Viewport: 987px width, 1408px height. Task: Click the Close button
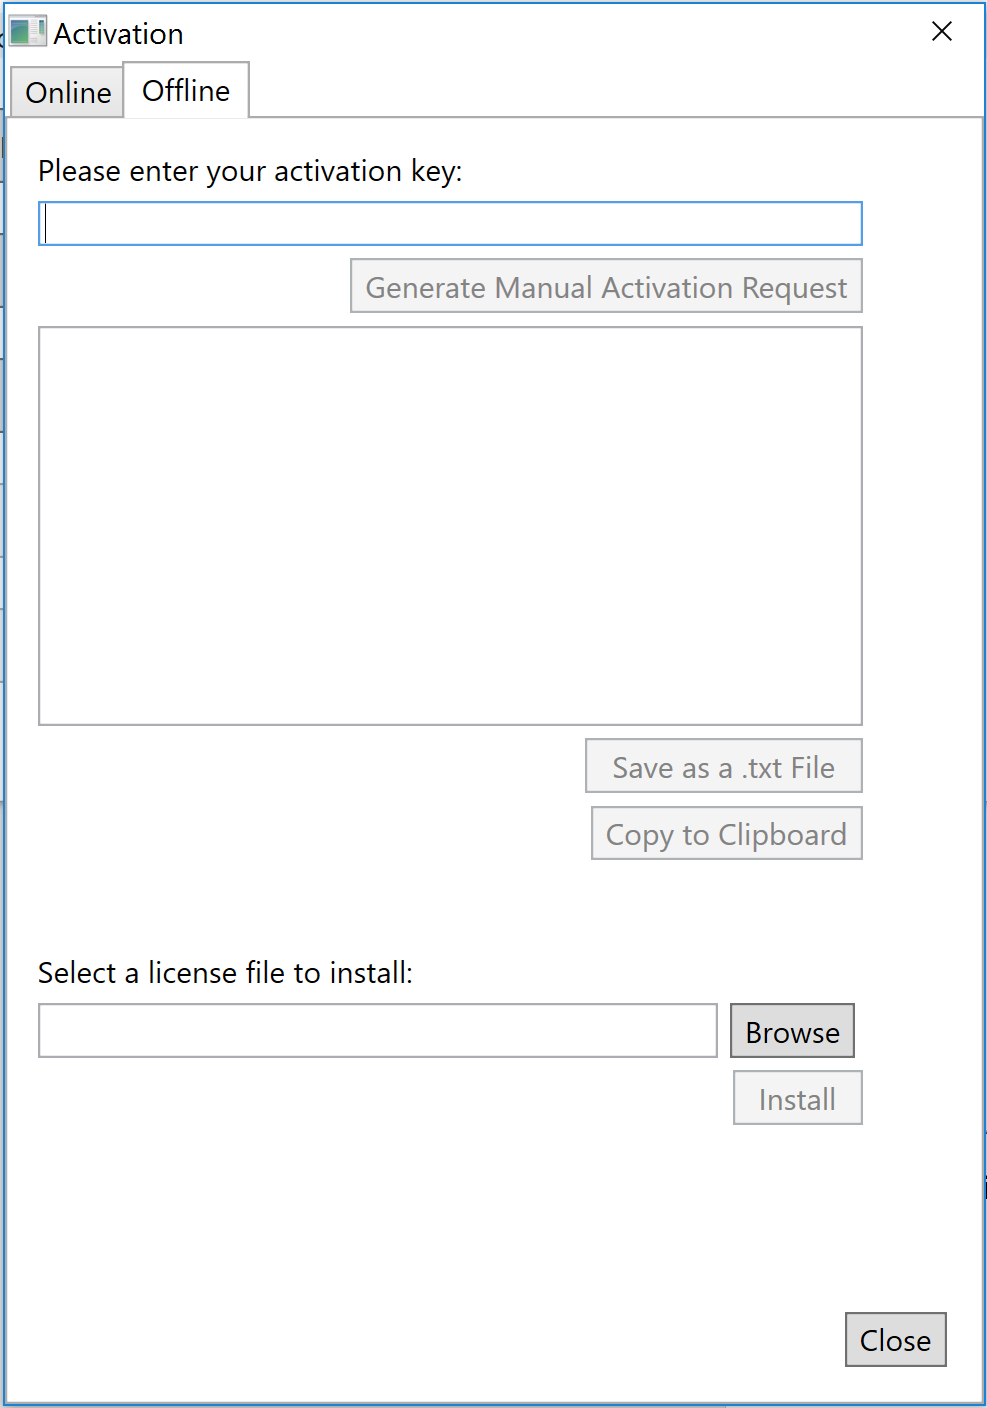tap(895, 1340)
